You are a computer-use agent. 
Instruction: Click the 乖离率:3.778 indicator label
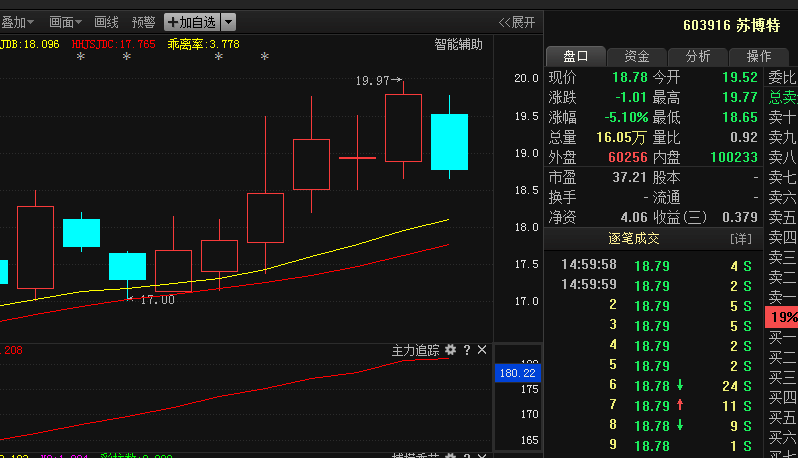click(203, 44)
